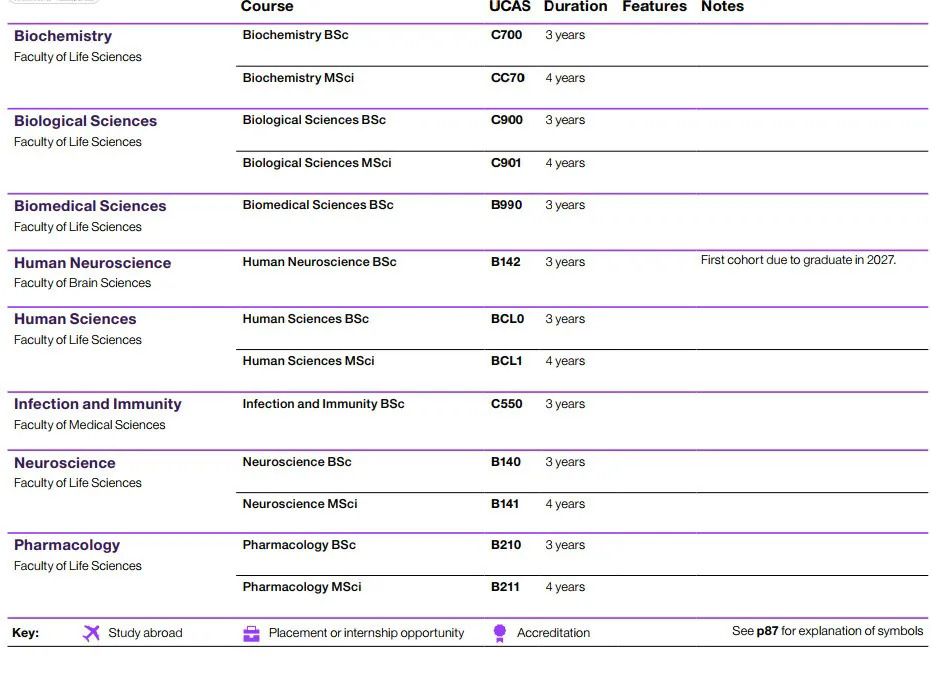Open Biomedical Sciences BSc course
This screenshot has width=931, height=674.
tap(318, 205)
